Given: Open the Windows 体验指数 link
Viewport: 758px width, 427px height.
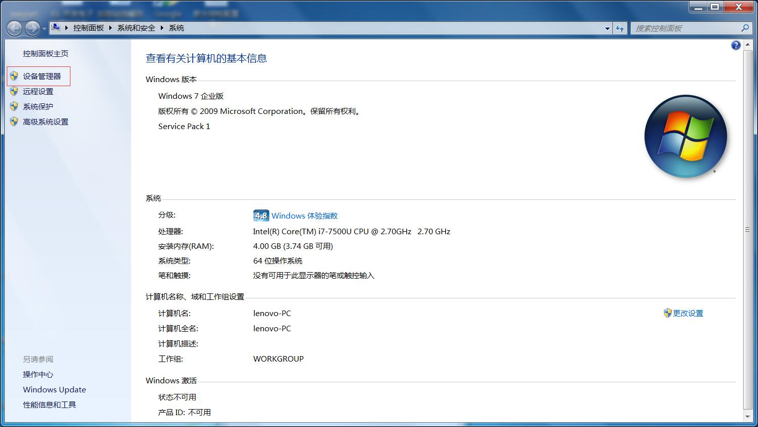Looking at the screenshot, I should coord(305,216).
